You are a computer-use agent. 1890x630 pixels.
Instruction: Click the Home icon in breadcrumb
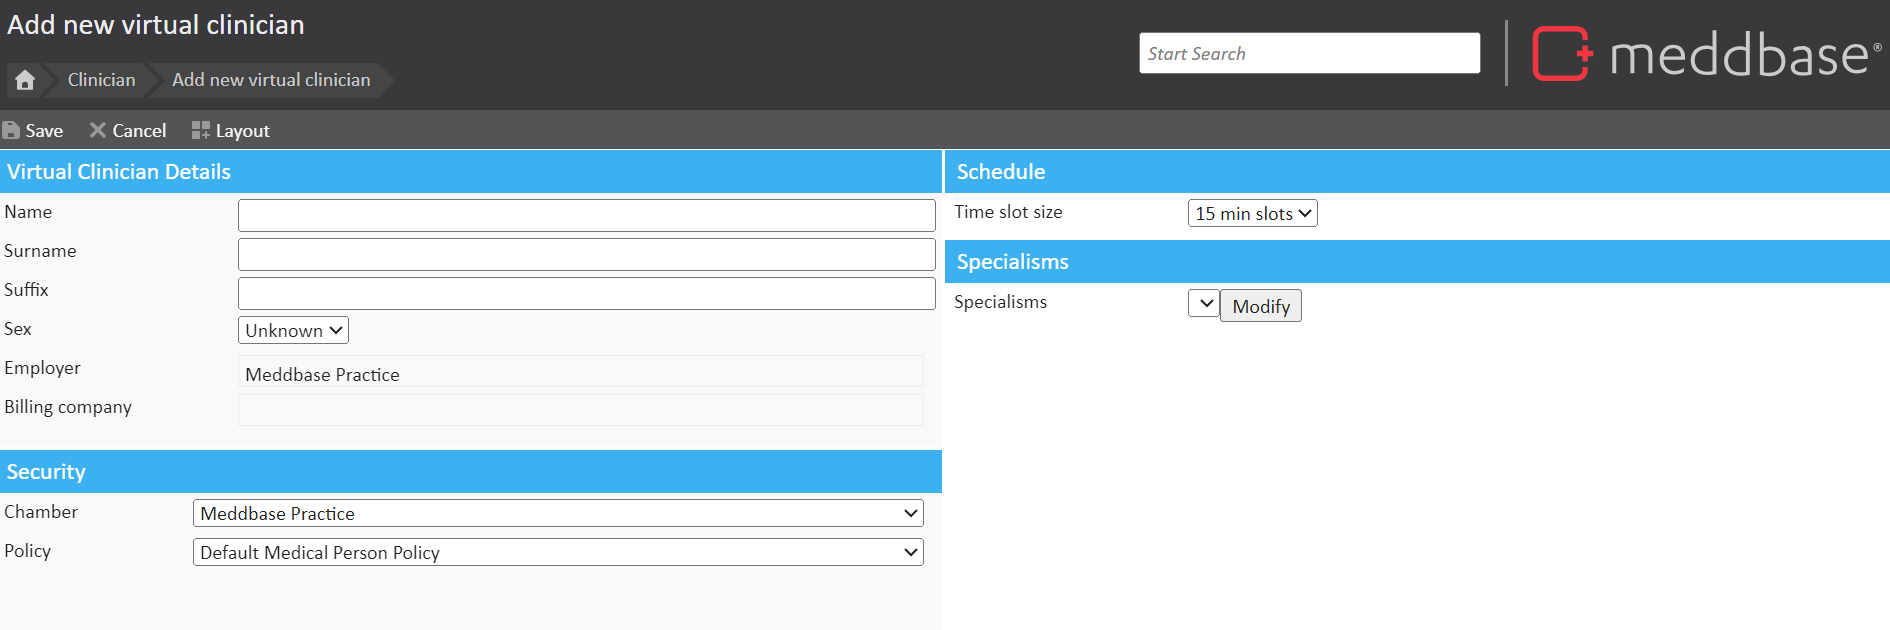click(x=25, y=80)
